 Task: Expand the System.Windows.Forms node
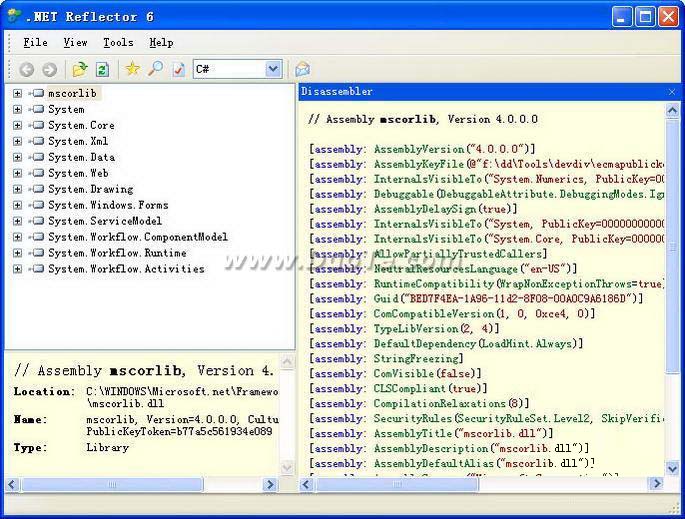pos(18,205)
